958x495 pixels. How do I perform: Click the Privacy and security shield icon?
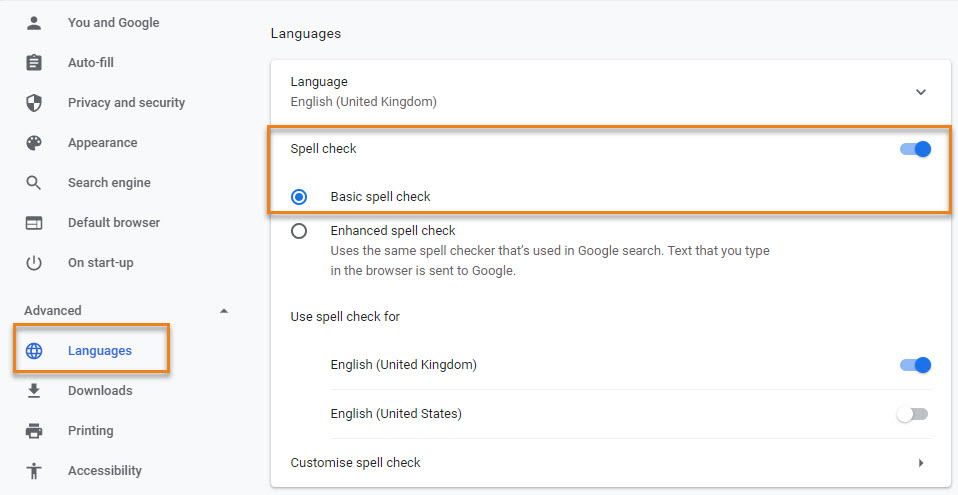pyautogui.click(x=34, y=103)
